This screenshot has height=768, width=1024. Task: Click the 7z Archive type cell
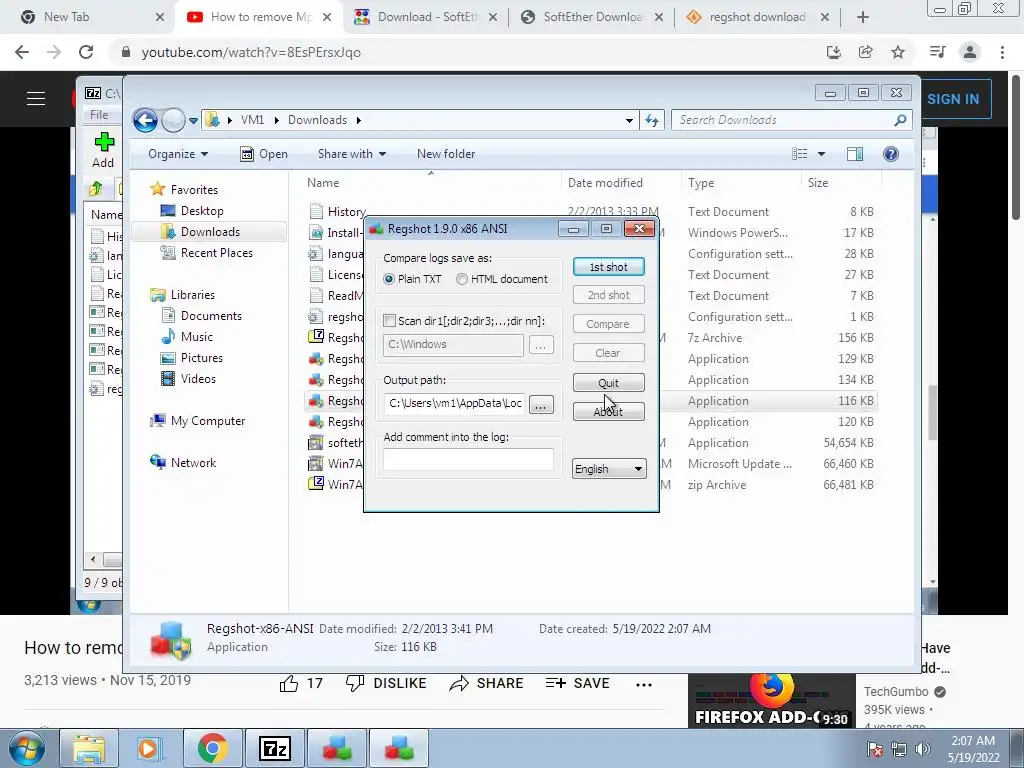click(714, 338)
